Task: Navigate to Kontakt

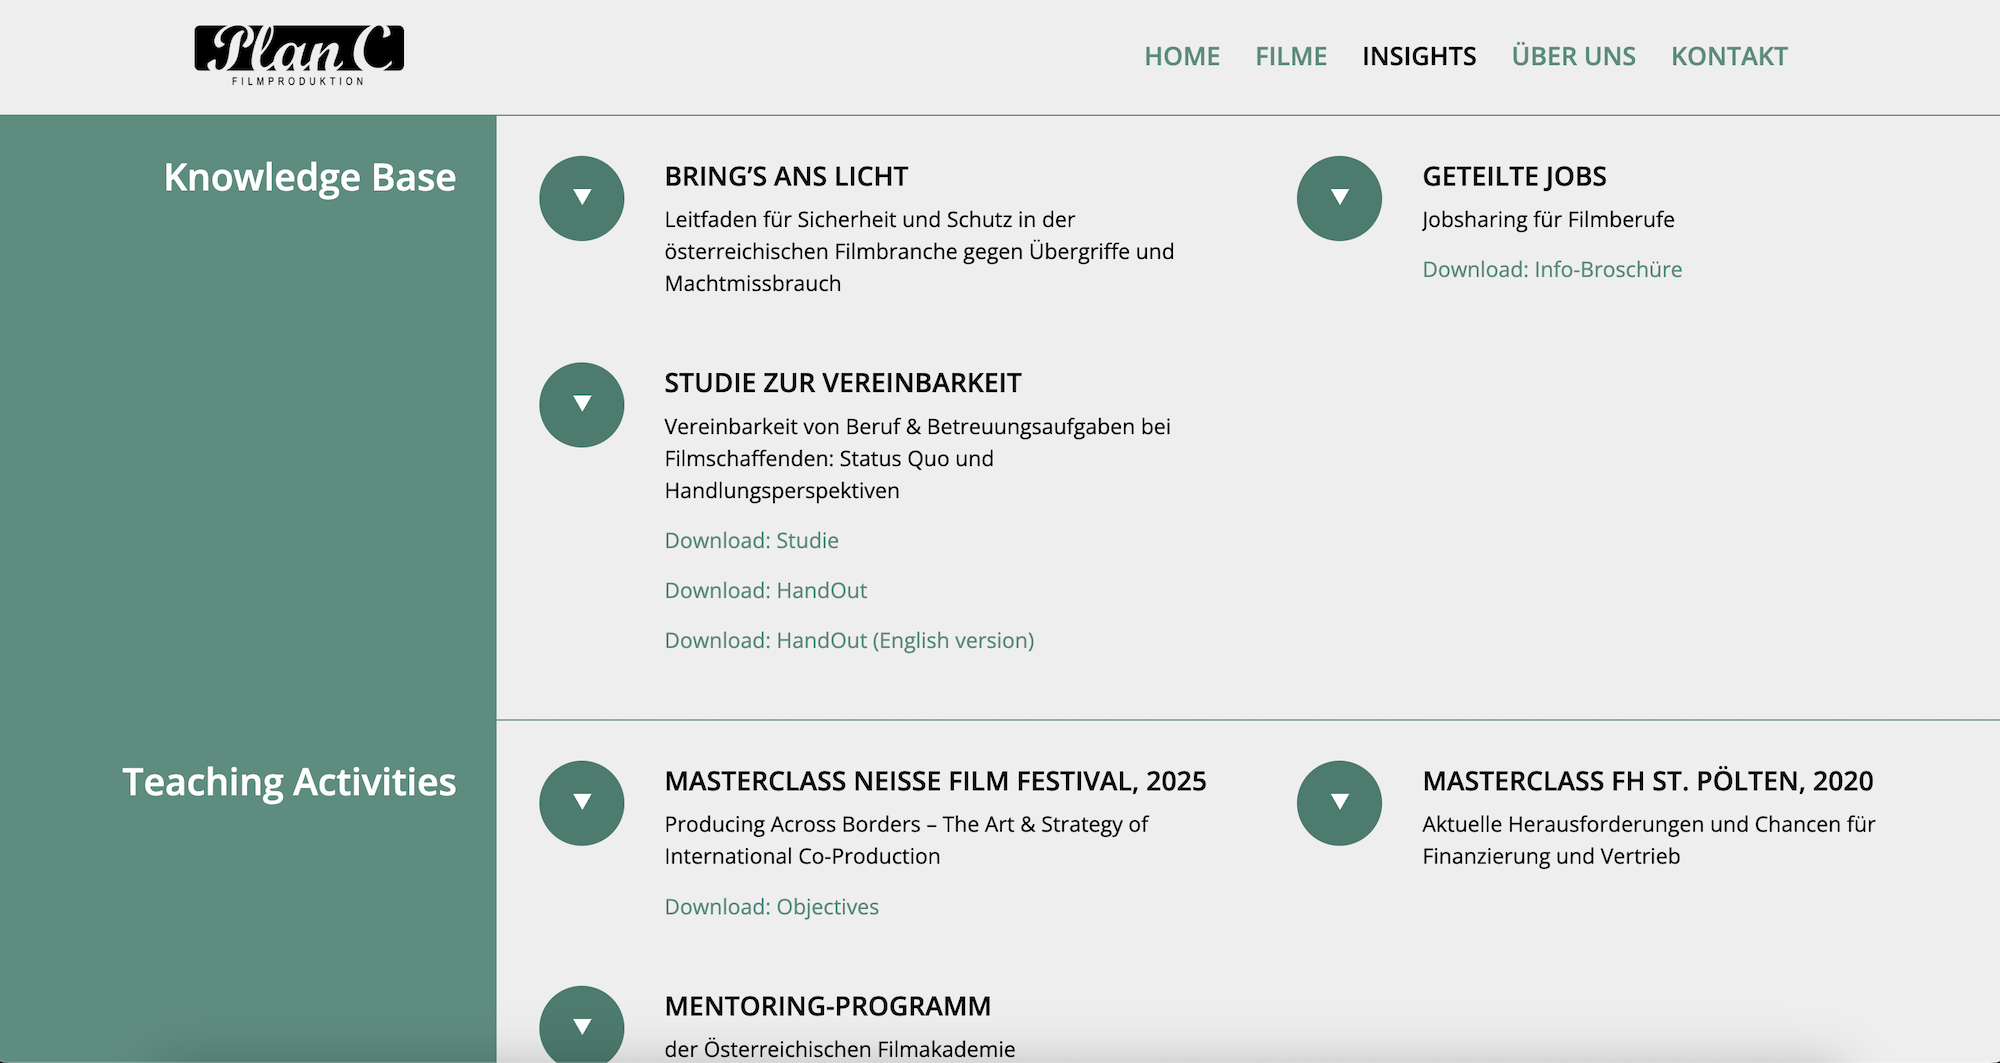Action: point(1729,56)
